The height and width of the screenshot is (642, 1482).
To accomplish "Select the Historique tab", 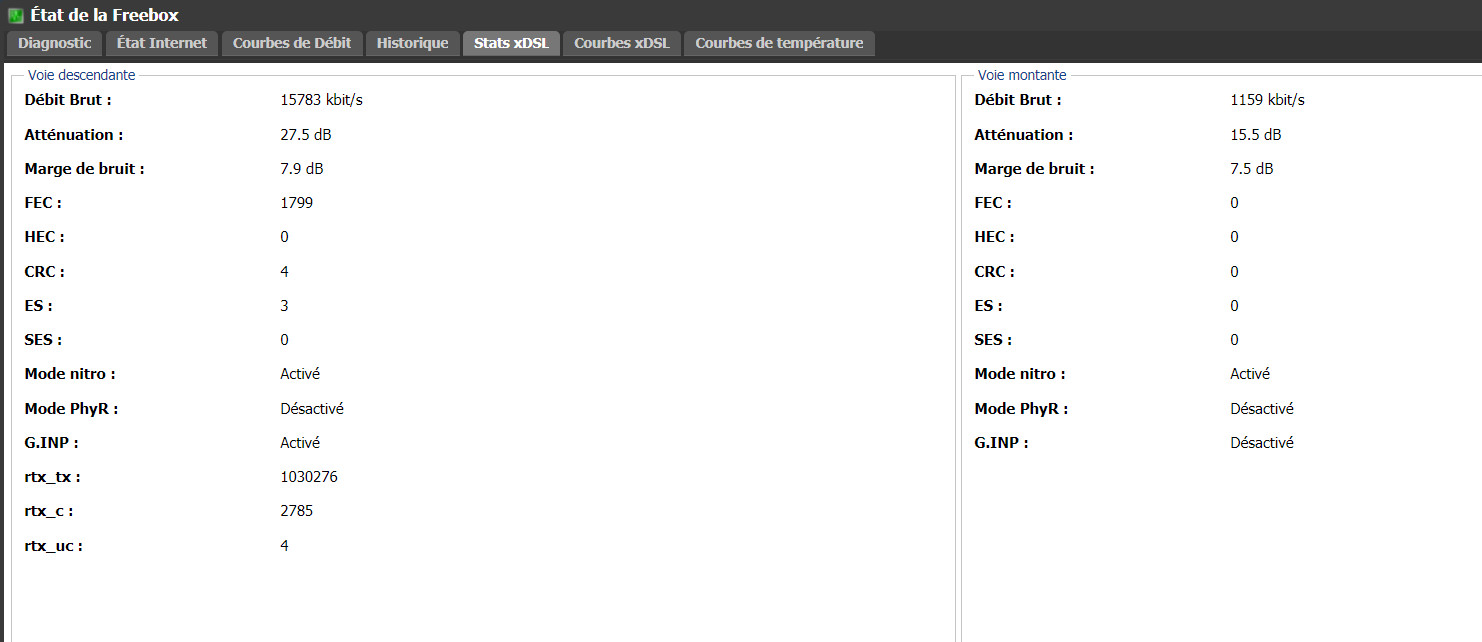I will click(412, 43).
